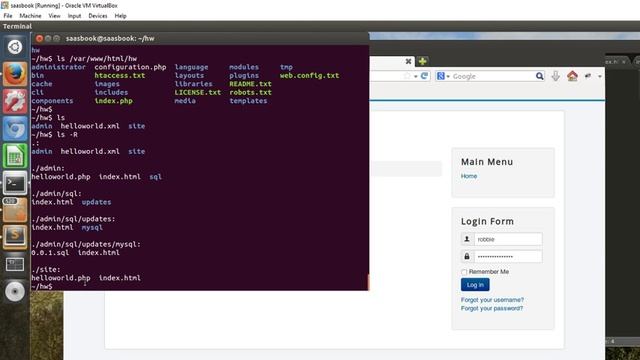
Task: Open the Forgot your password link
Action: point(492,308)
